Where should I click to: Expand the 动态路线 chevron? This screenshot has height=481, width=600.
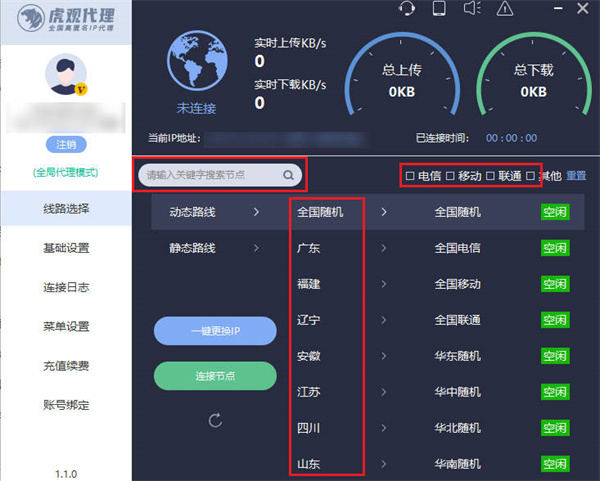(256, 212)
